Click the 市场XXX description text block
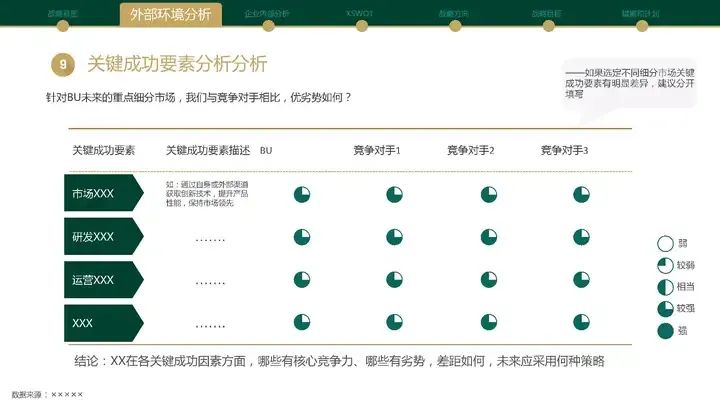 click(207, 194)
